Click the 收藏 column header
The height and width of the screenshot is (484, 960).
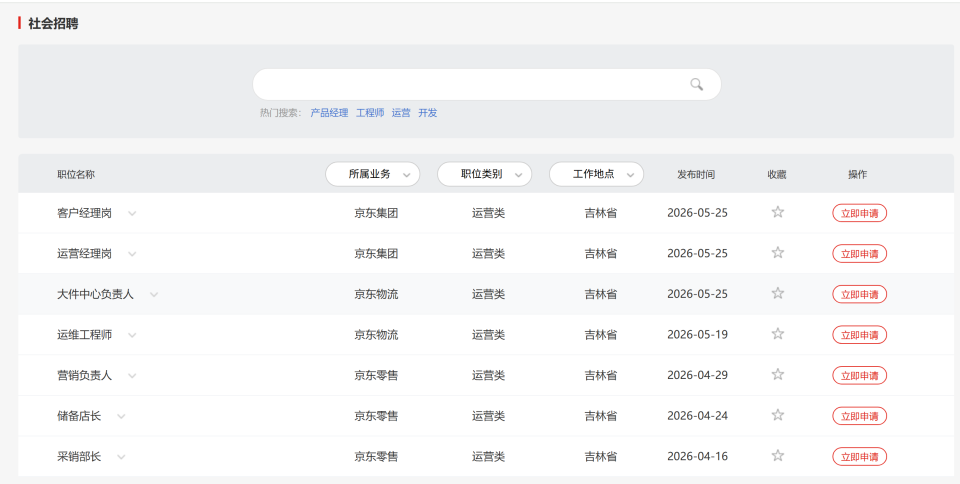click(x=777, y=174)
